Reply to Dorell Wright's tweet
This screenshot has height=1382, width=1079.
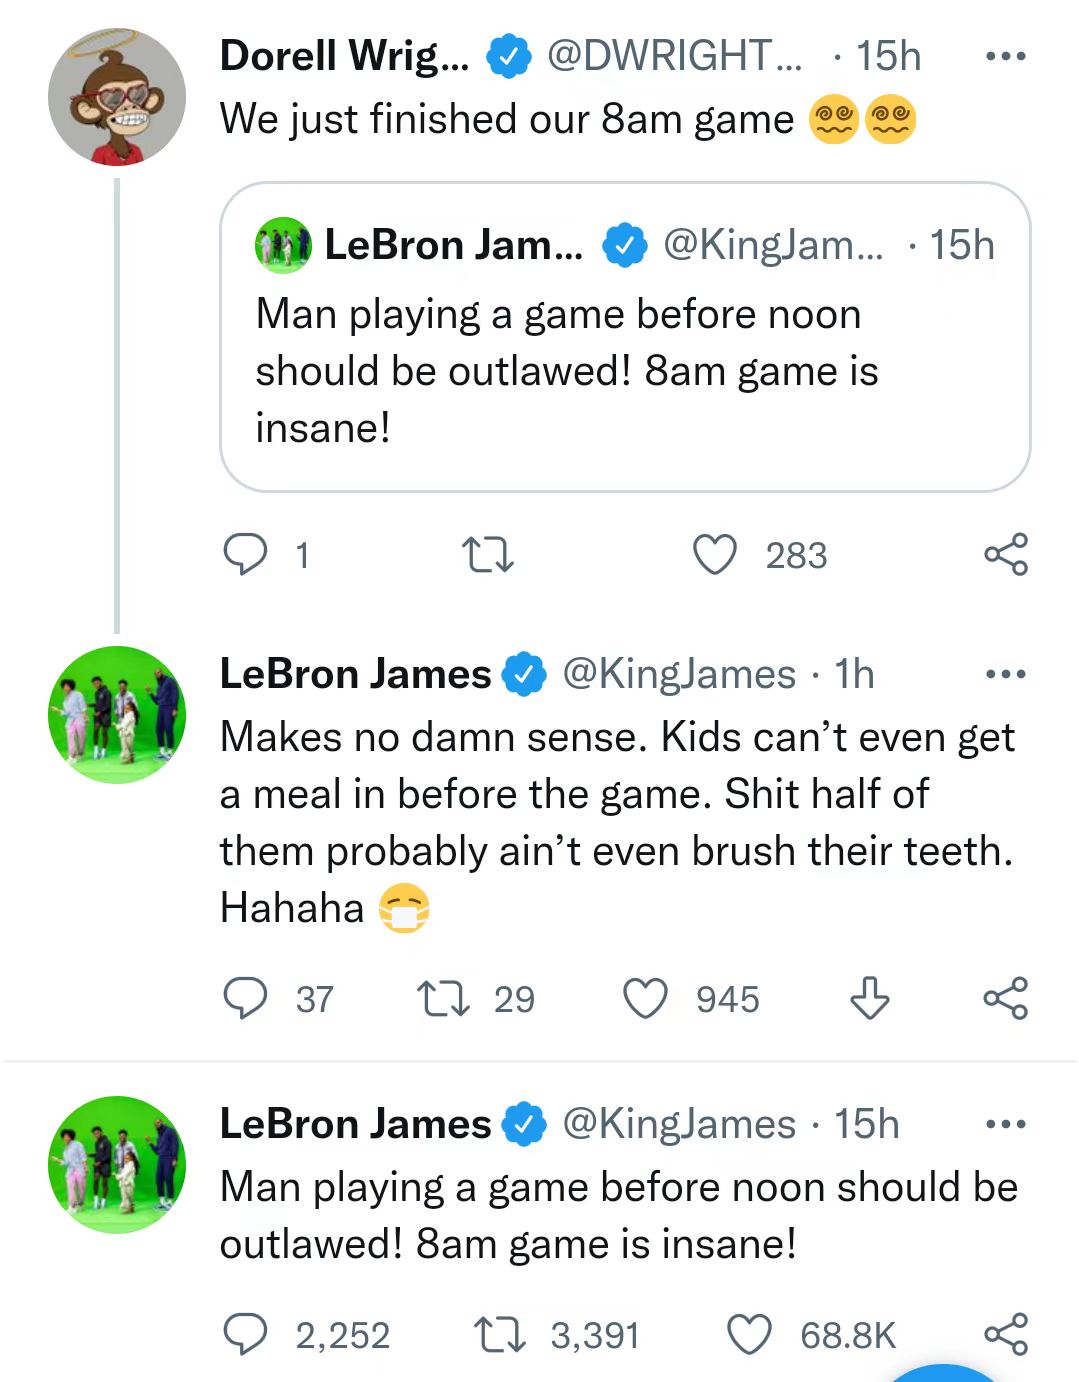point(245,555)
